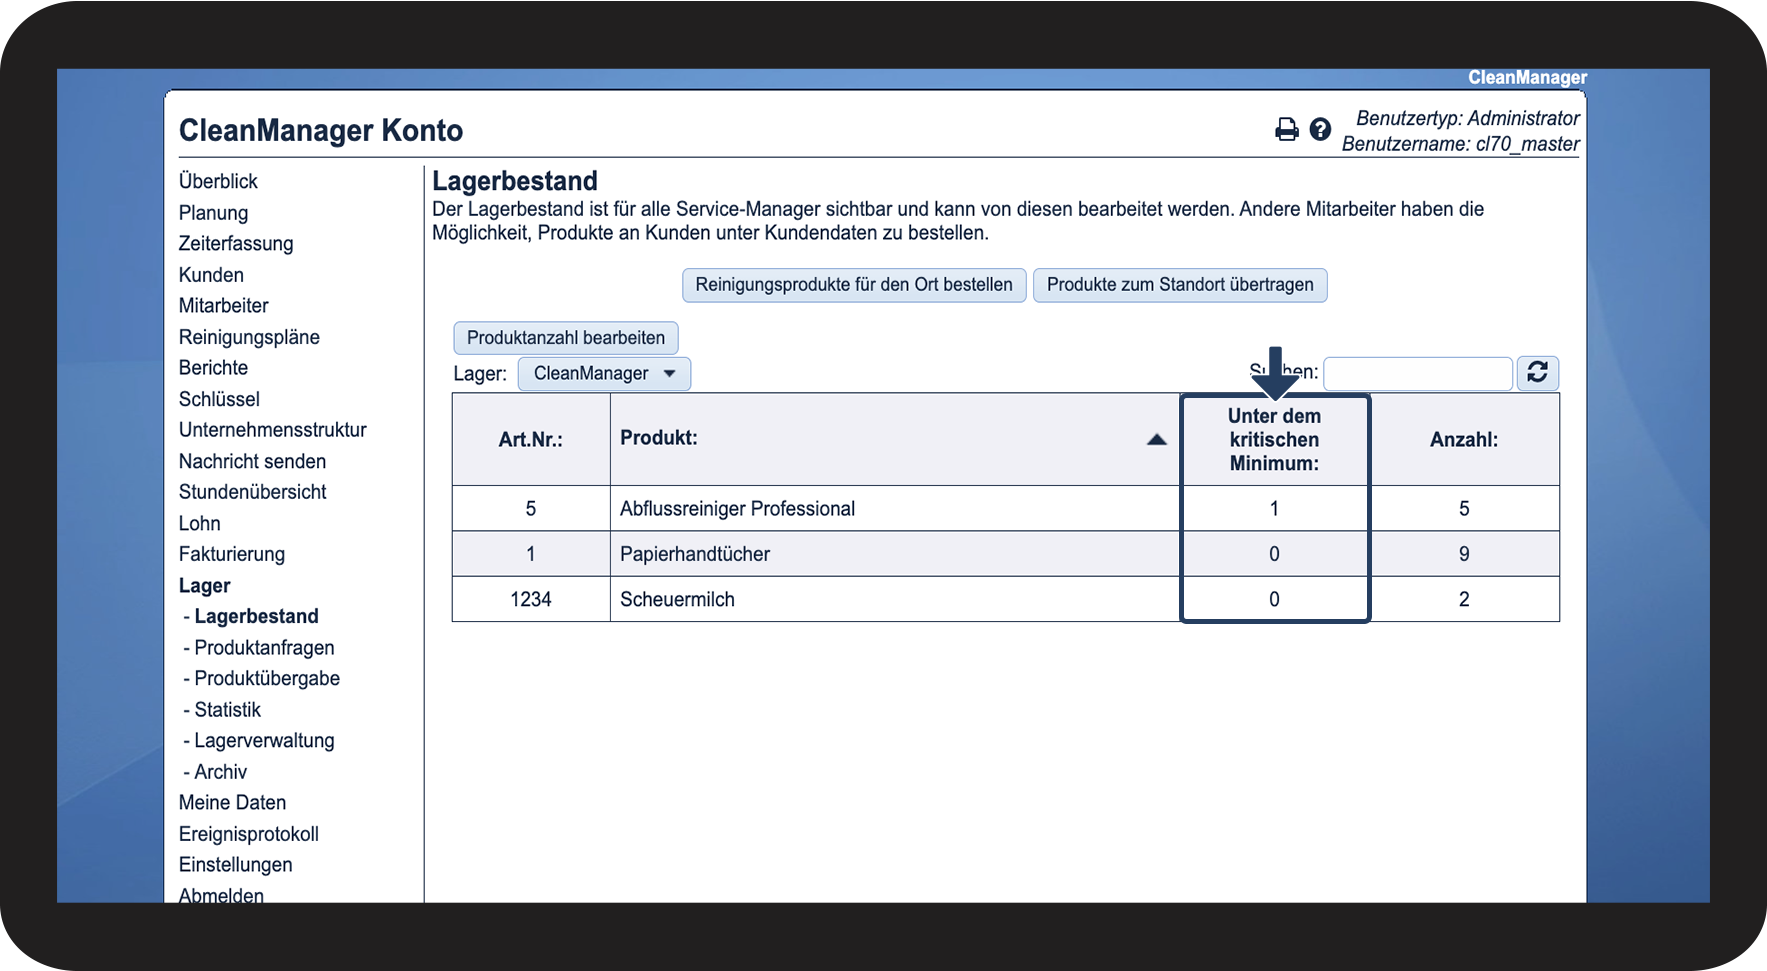Click the refresh icon beside search field
Screen dimensions: 1767x971
[x=1538, y=373]
